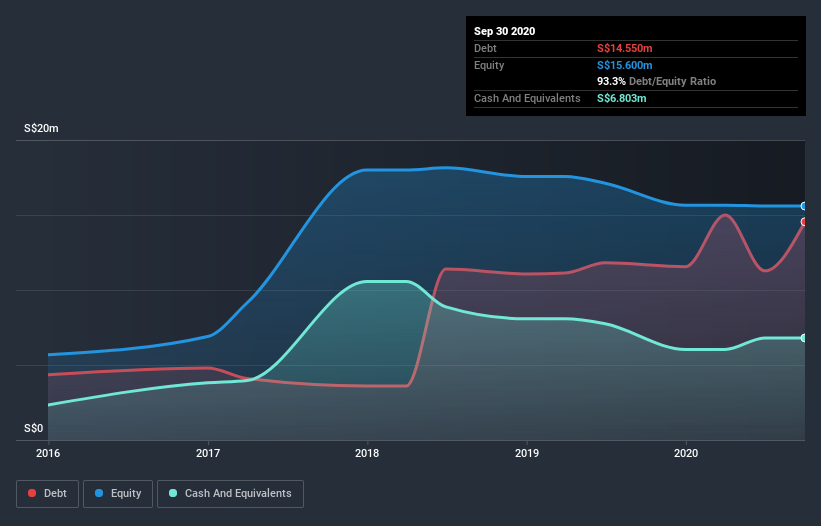Click the Debt row label in tooltip
The width and height of the screenshot is (821, 526).
(485, 48)
